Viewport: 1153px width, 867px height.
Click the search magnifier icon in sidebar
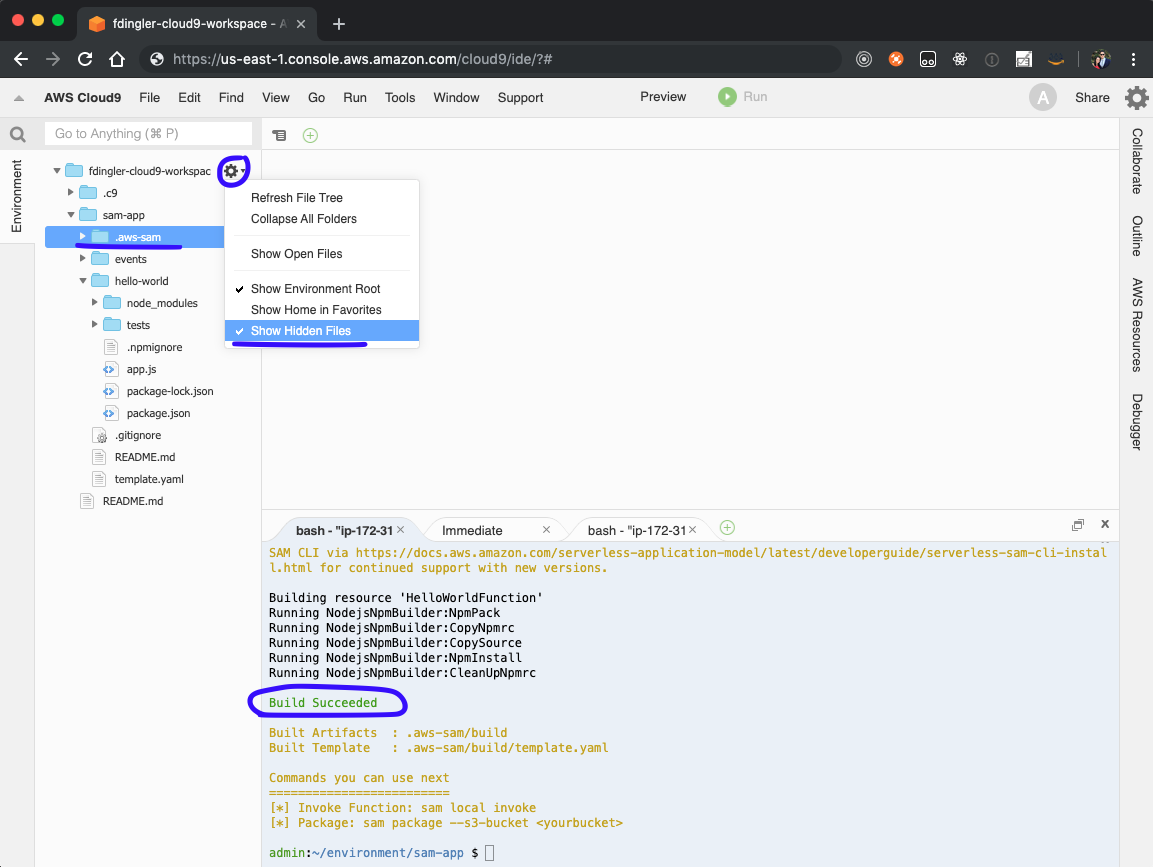18,134
